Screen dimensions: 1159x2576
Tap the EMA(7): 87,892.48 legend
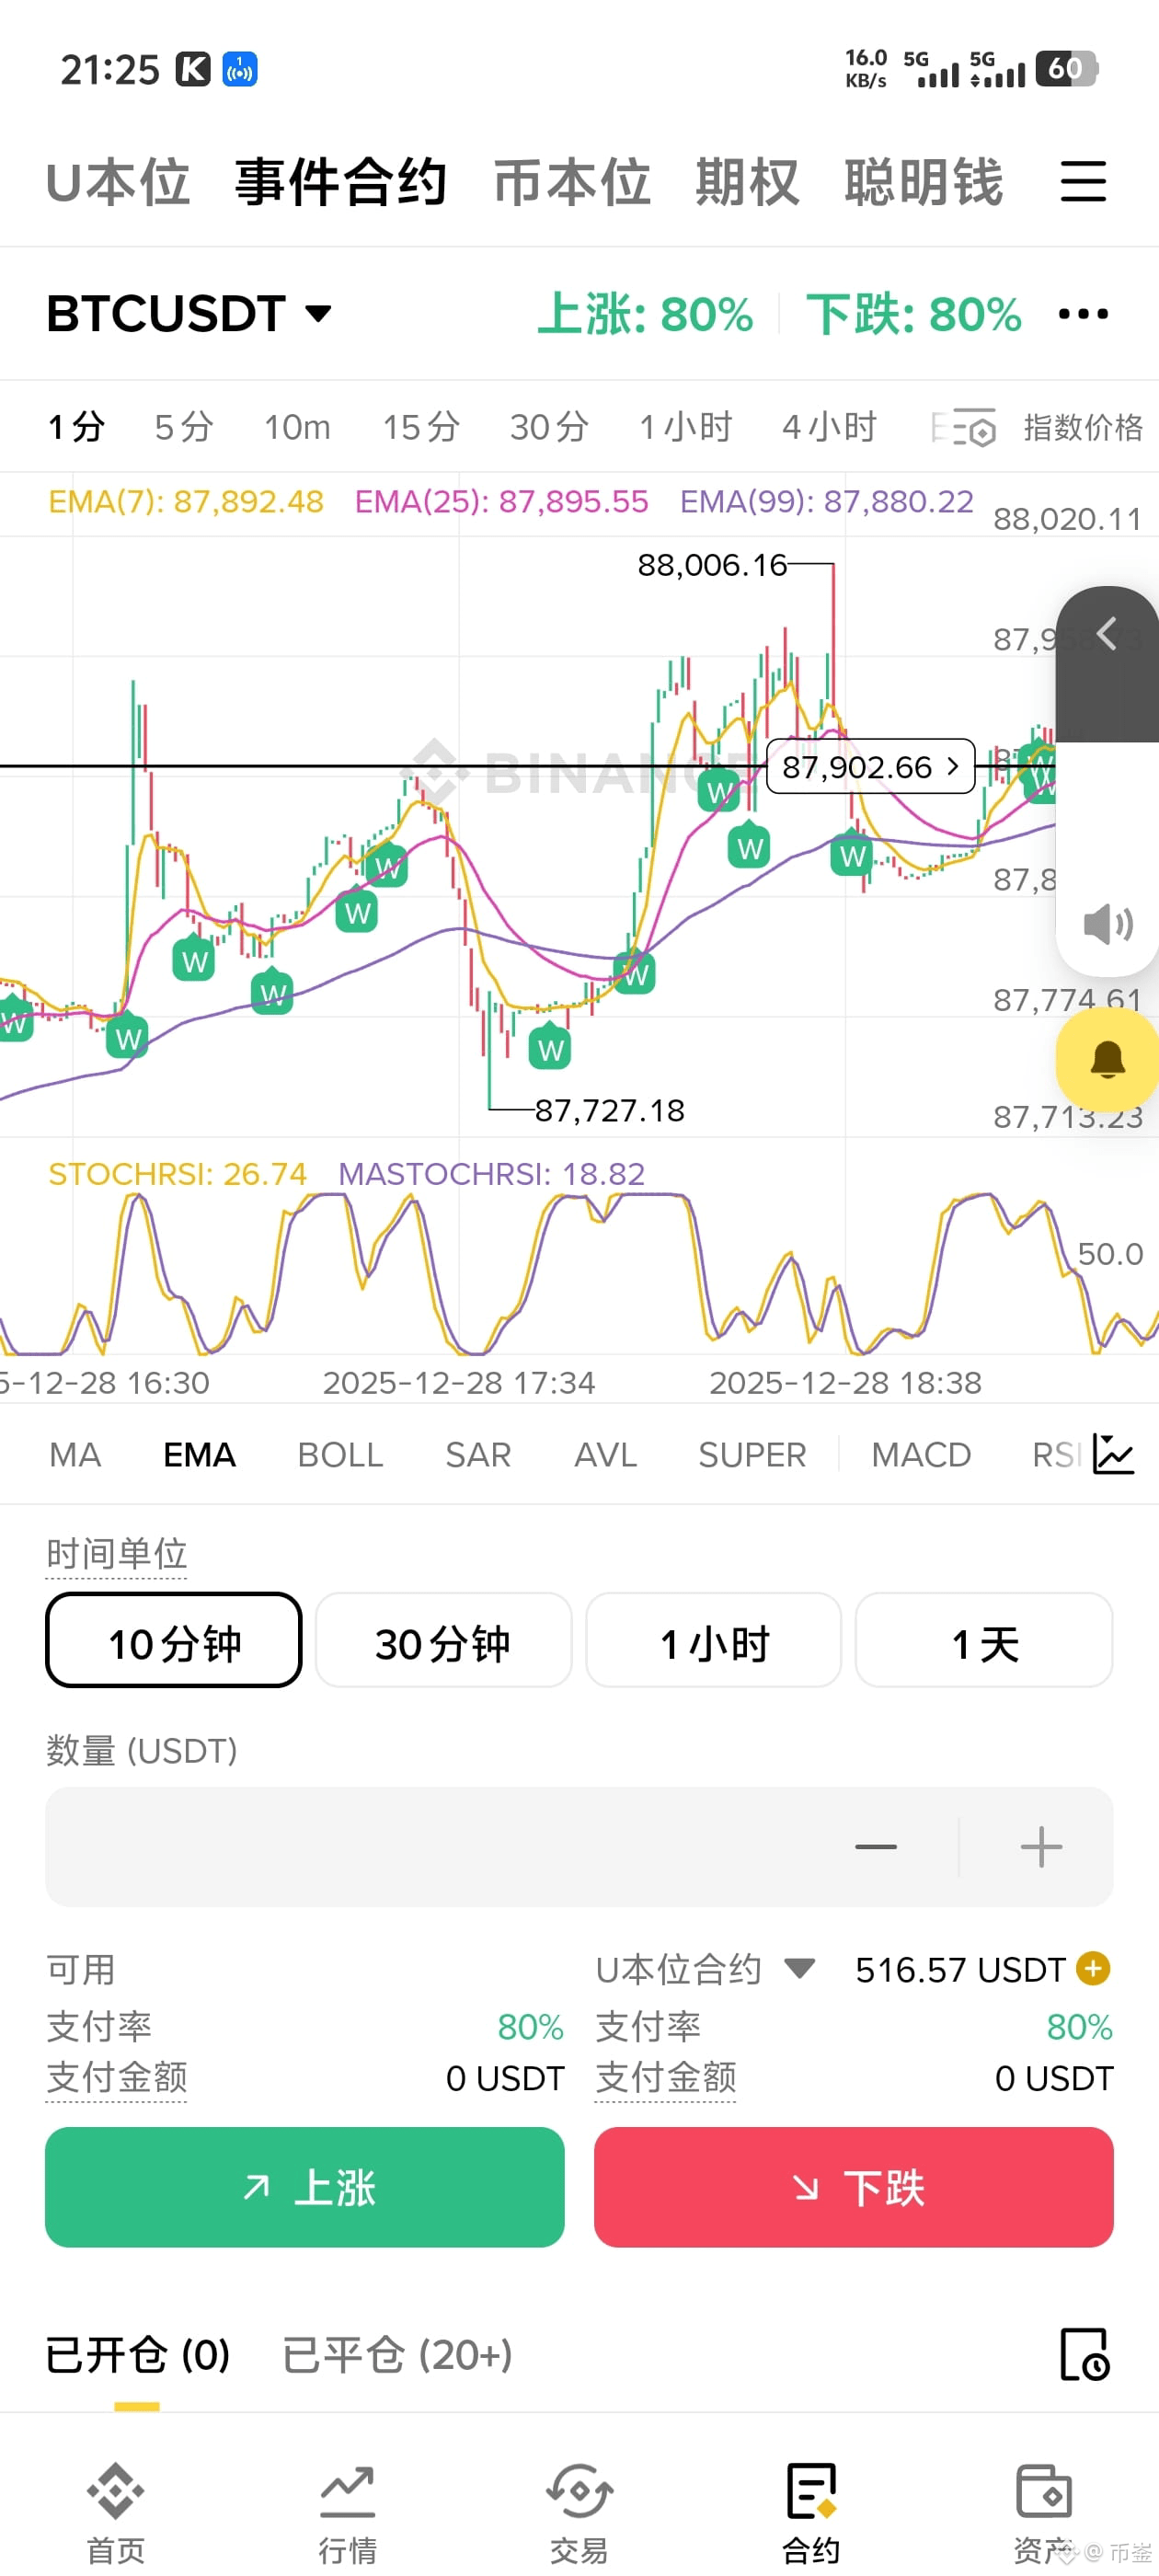pyautogui.click(x=186, y=501)
